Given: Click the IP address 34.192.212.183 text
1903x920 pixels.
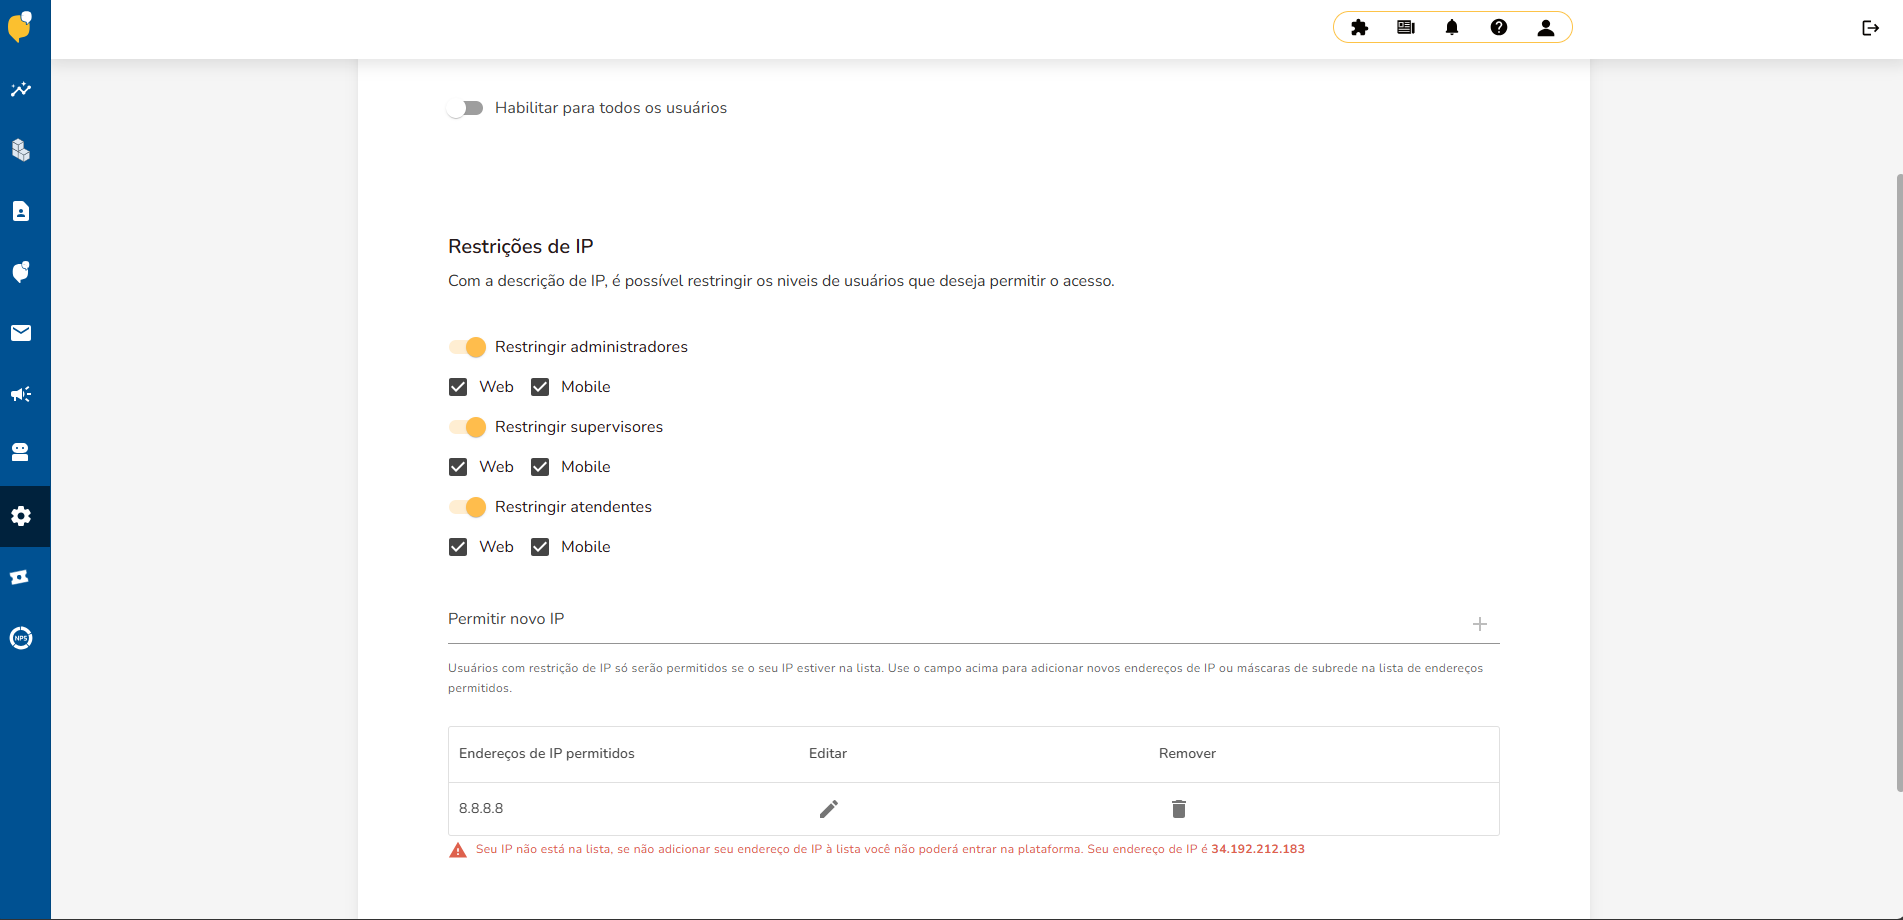Looking at the screenshot, I should [1258, 849].
